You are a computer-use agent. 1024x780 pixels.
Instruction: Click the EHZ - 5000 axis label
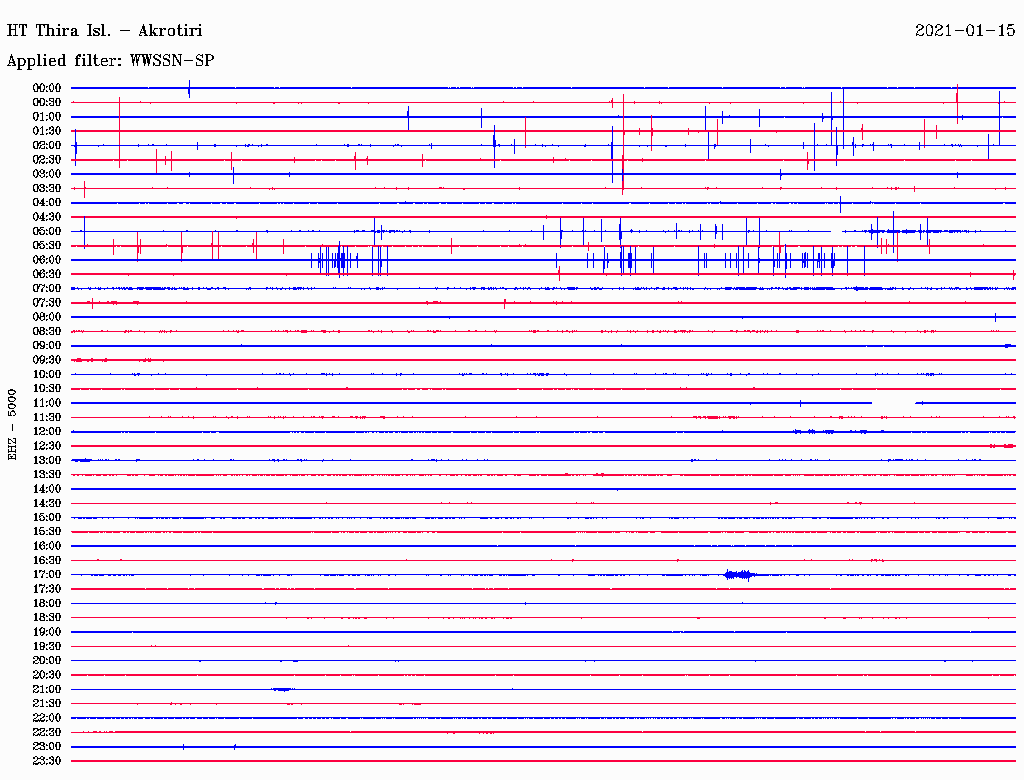12,424
